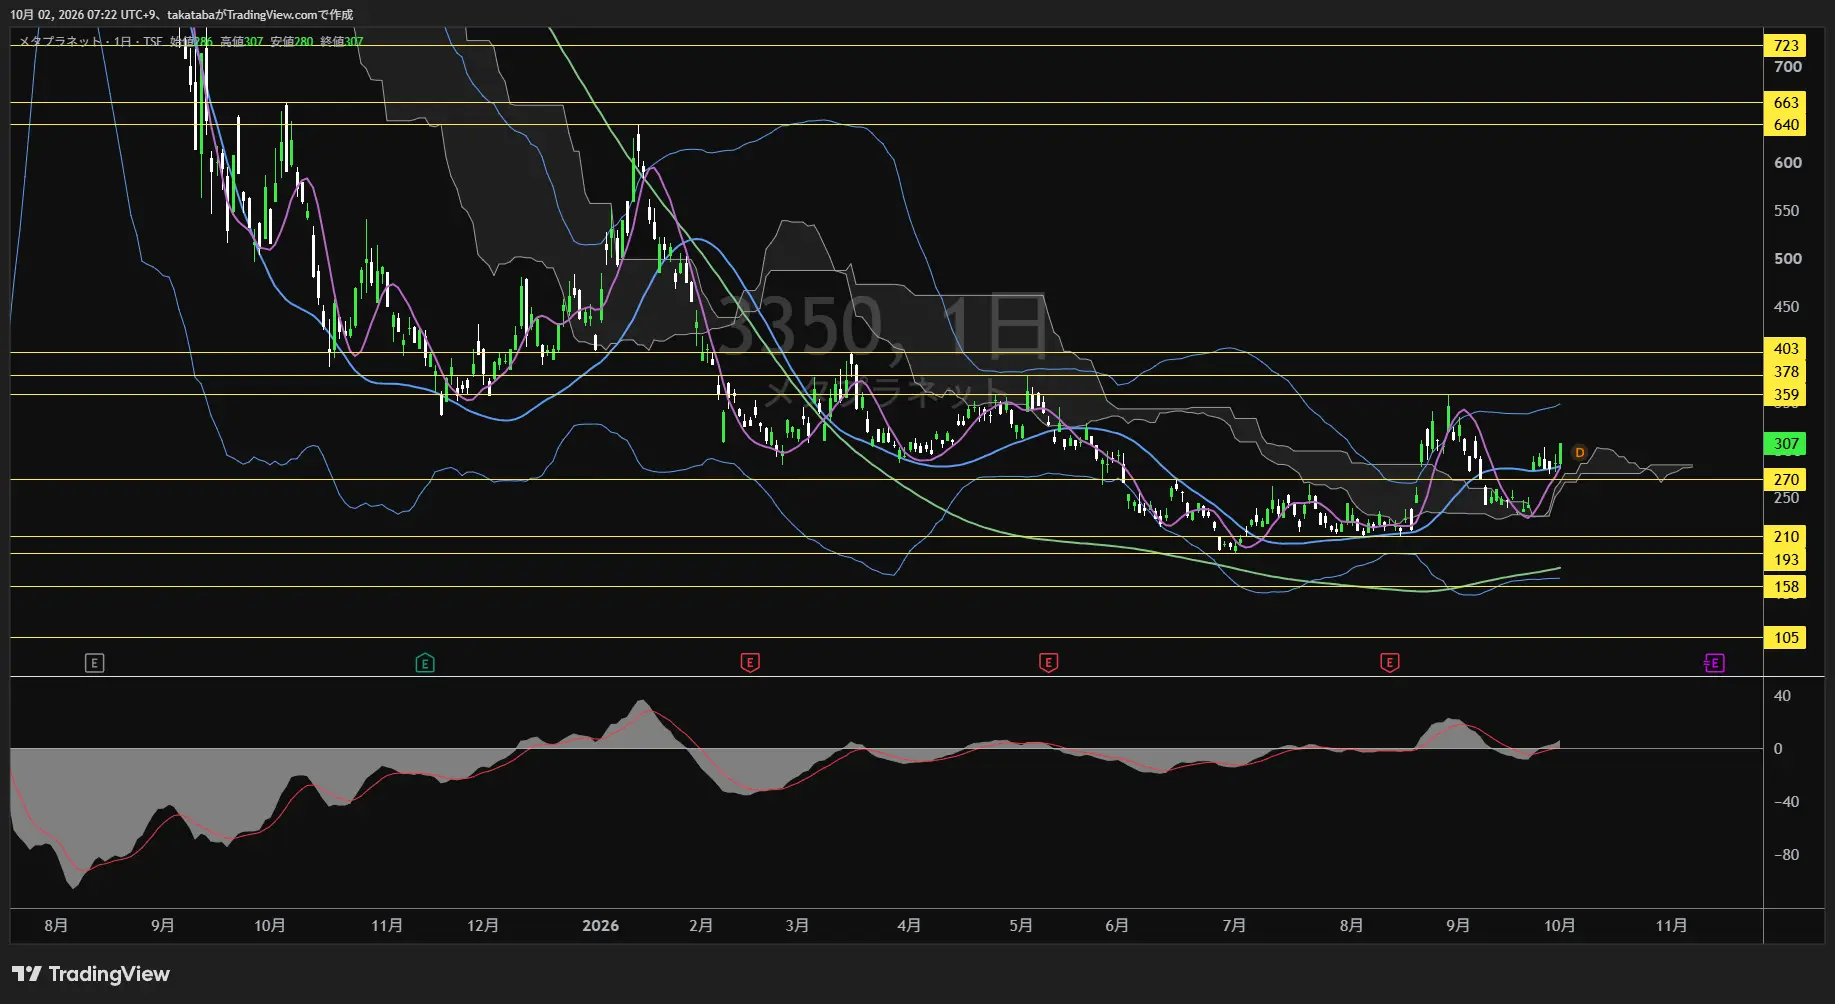Click the chart creation timestamp header text
The width and height of the screenshot is (1835, 1004).
click(x=182, y=15)
